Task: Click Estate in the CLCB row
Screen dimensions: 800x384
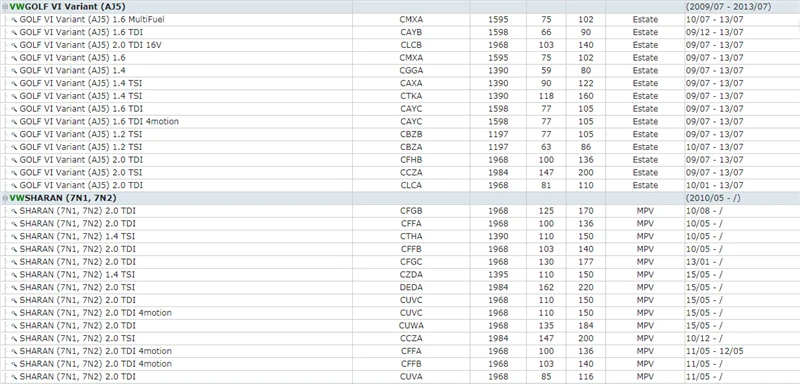Action: point(645,45)
